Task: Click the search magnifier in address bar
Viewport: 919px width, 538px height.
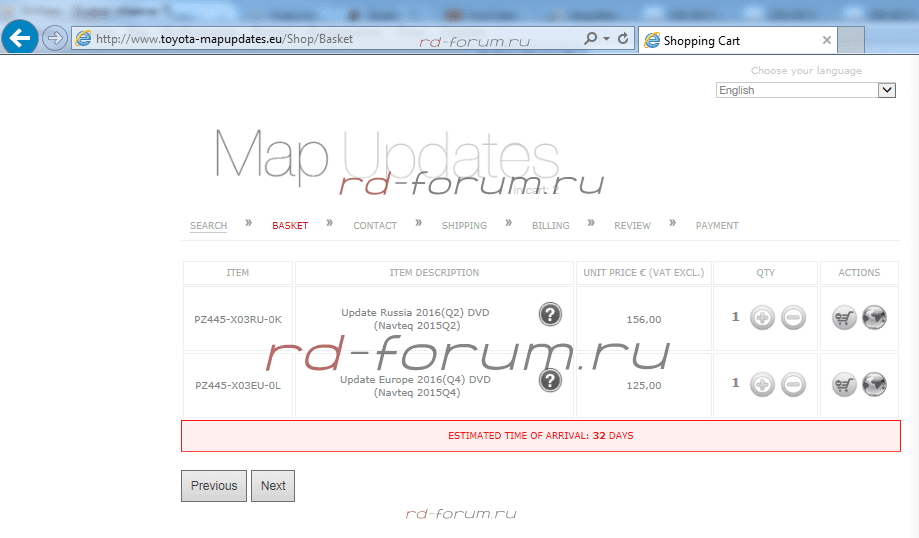Action: (590, 39)
